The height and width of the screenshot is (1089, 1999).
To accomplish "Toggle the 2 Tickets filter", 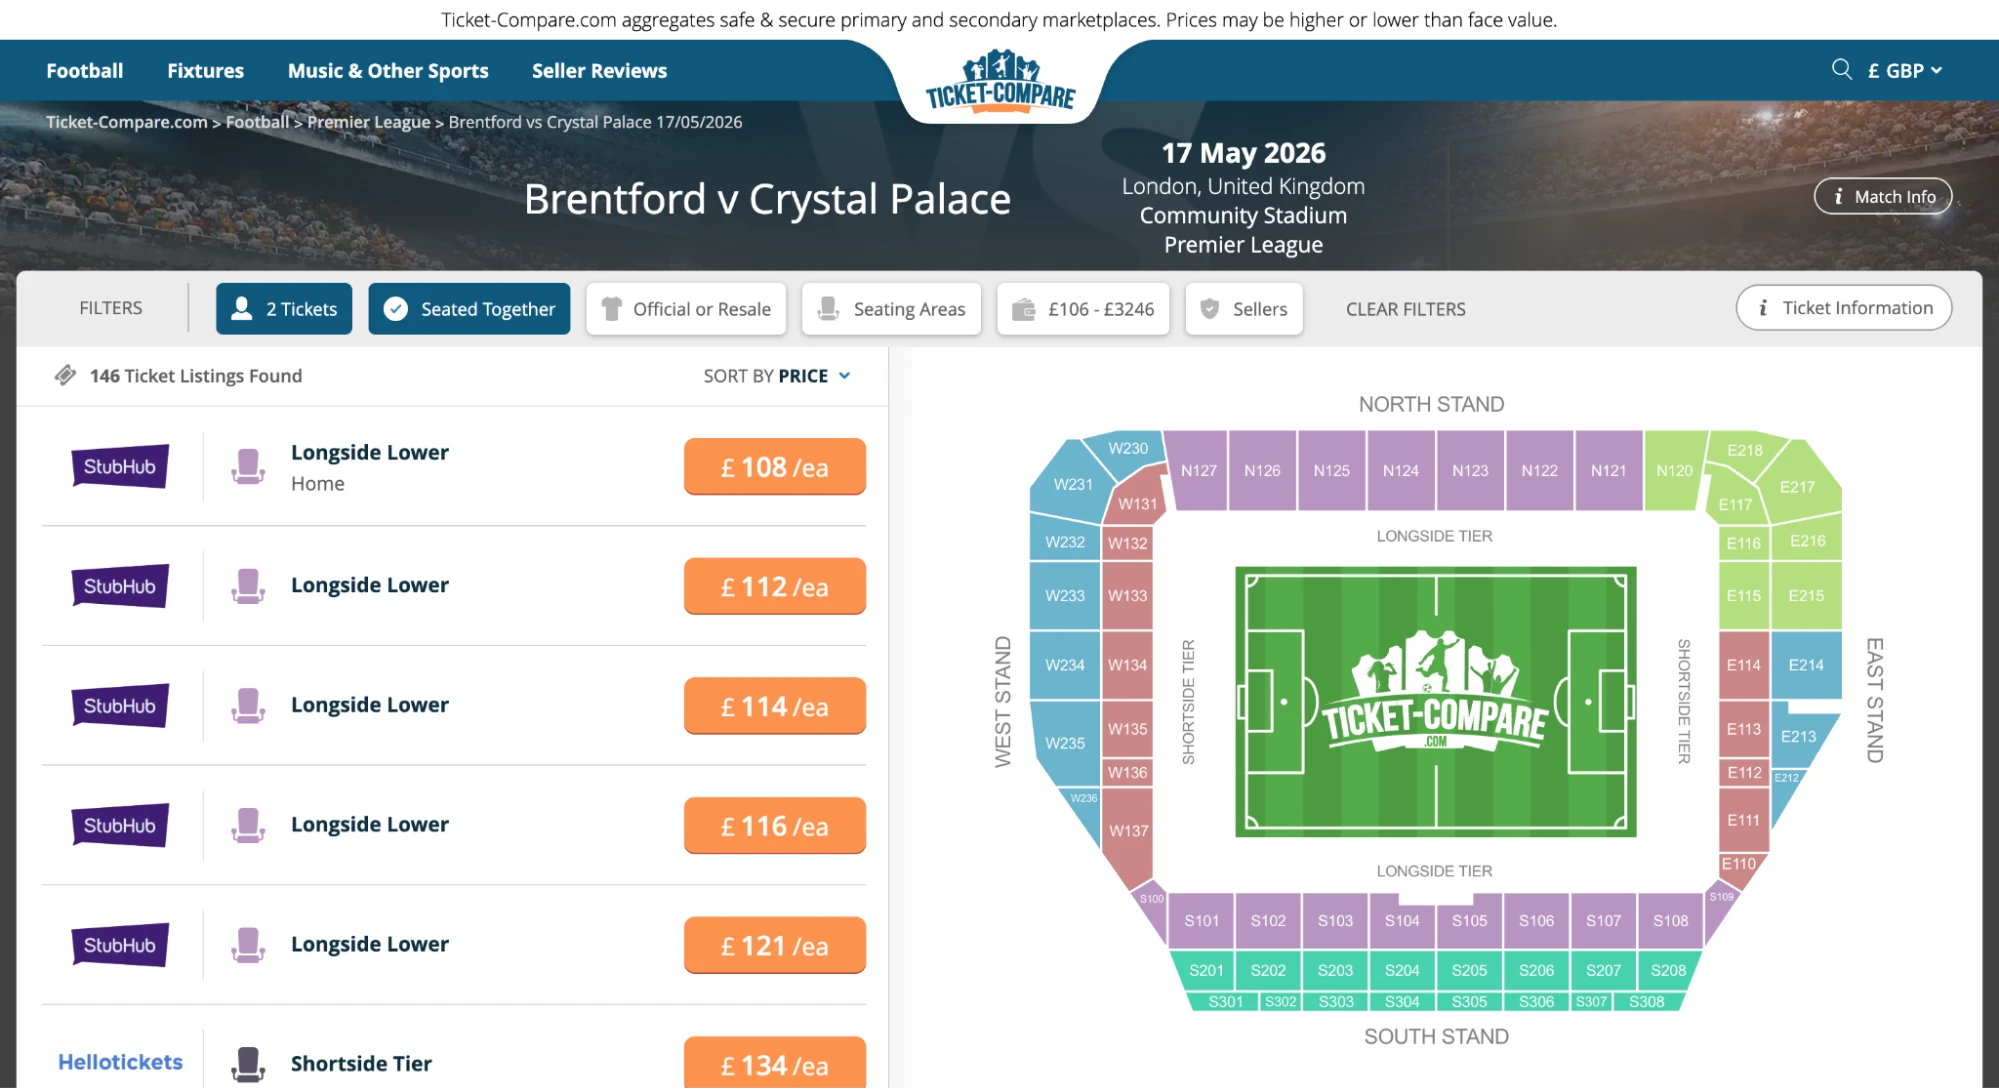I will coord(283,308).
